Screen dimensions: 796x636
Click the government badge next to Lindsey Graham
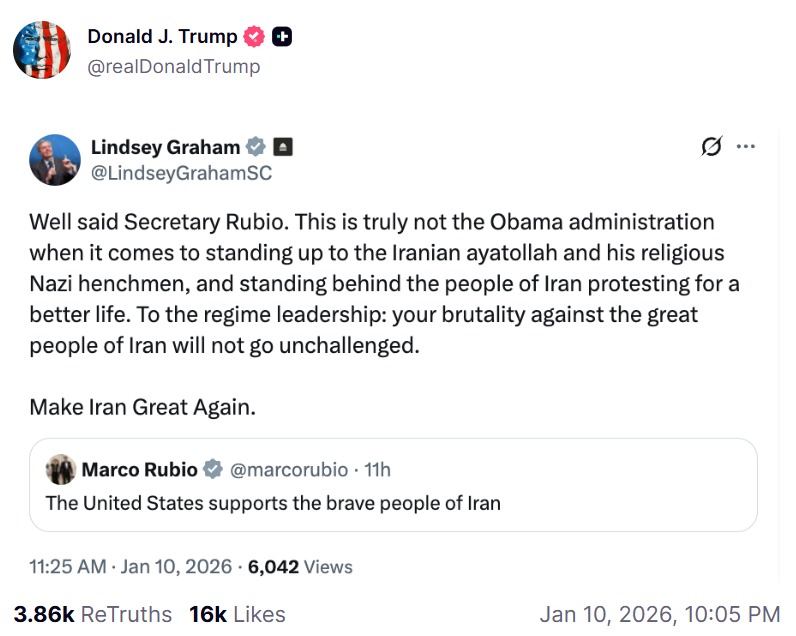[x=282, y=147]
